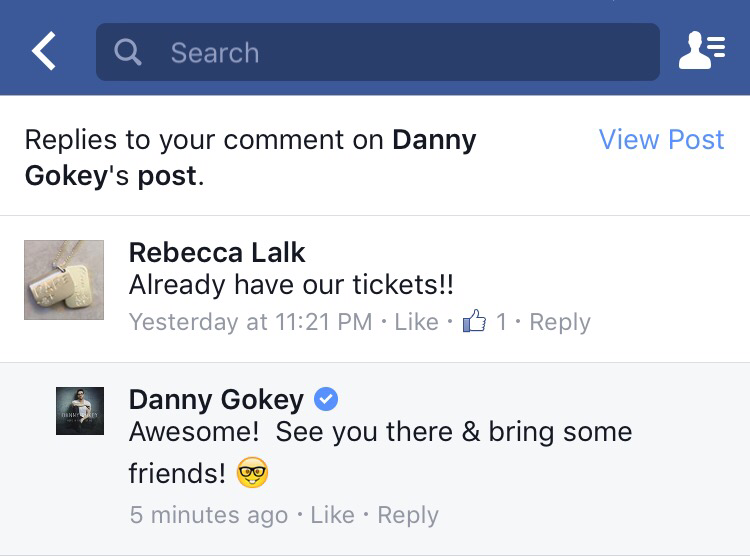Reply to Rebecca Lalk's comment
Image resolution: width=750 pixels, height=556 pixels.
[x=559, y=322]
